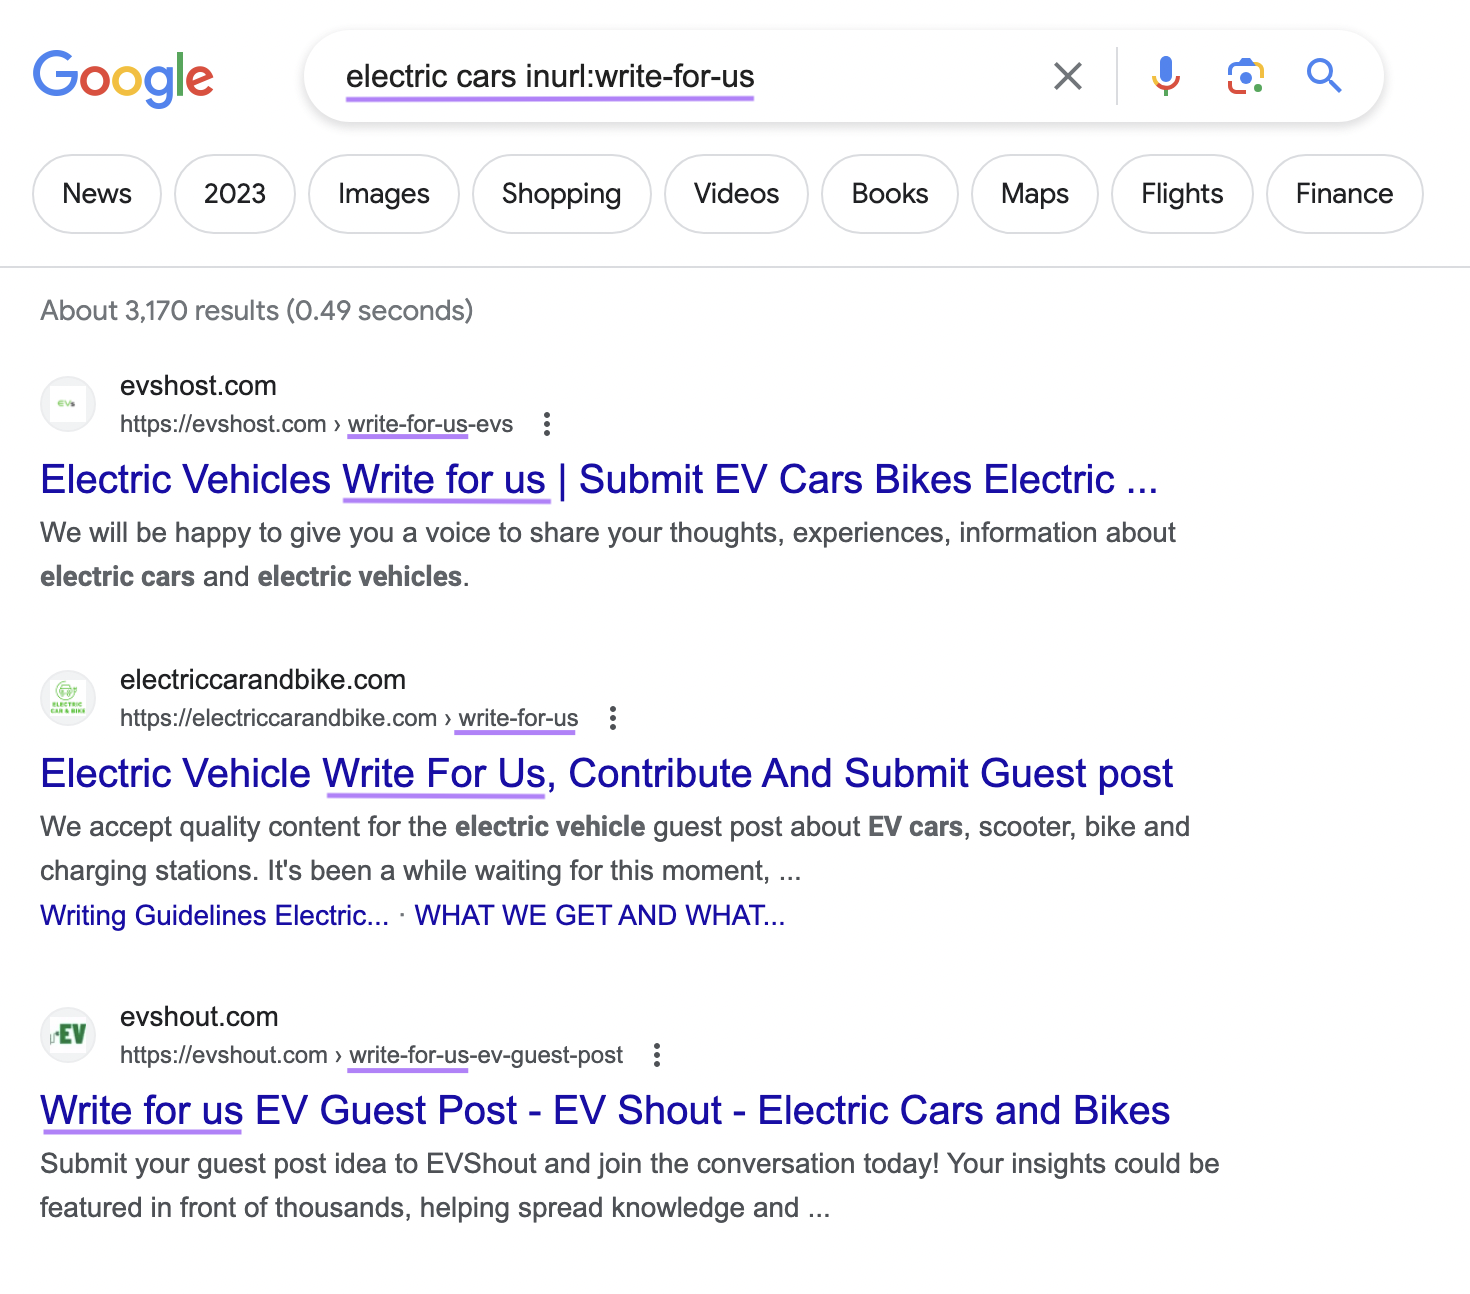Screen dimensions: 1470x1294
Task: Clear the search query with the X icon
Action: coord(1067,75)
